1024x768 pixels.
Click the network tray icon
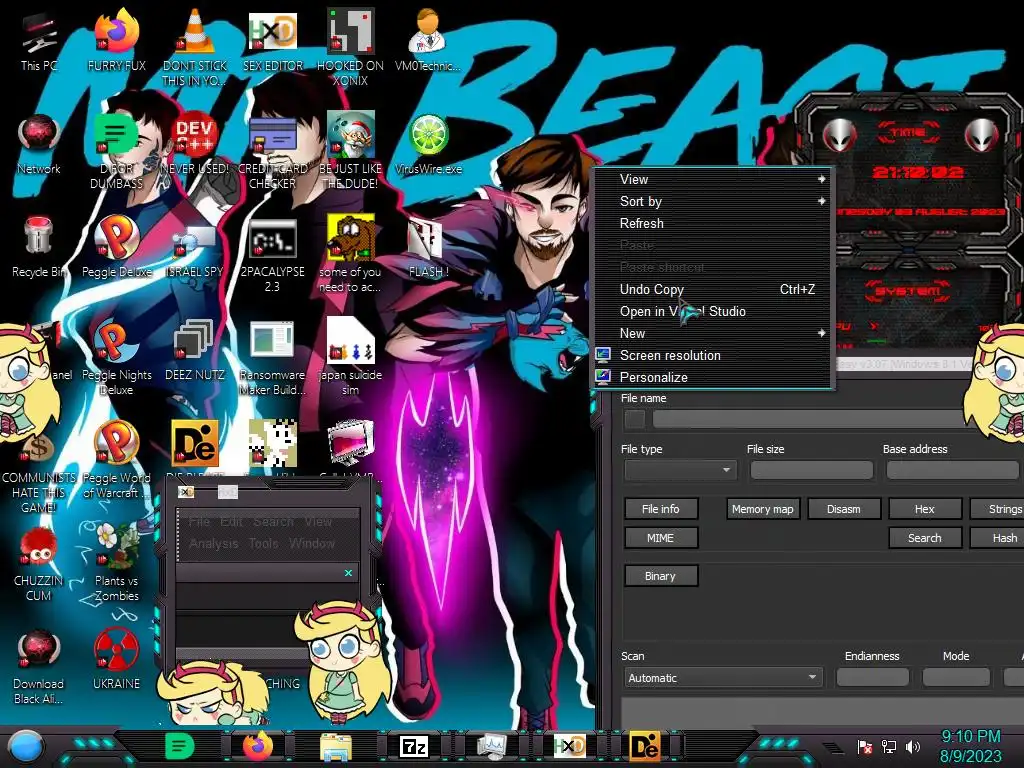click(889, 746)
